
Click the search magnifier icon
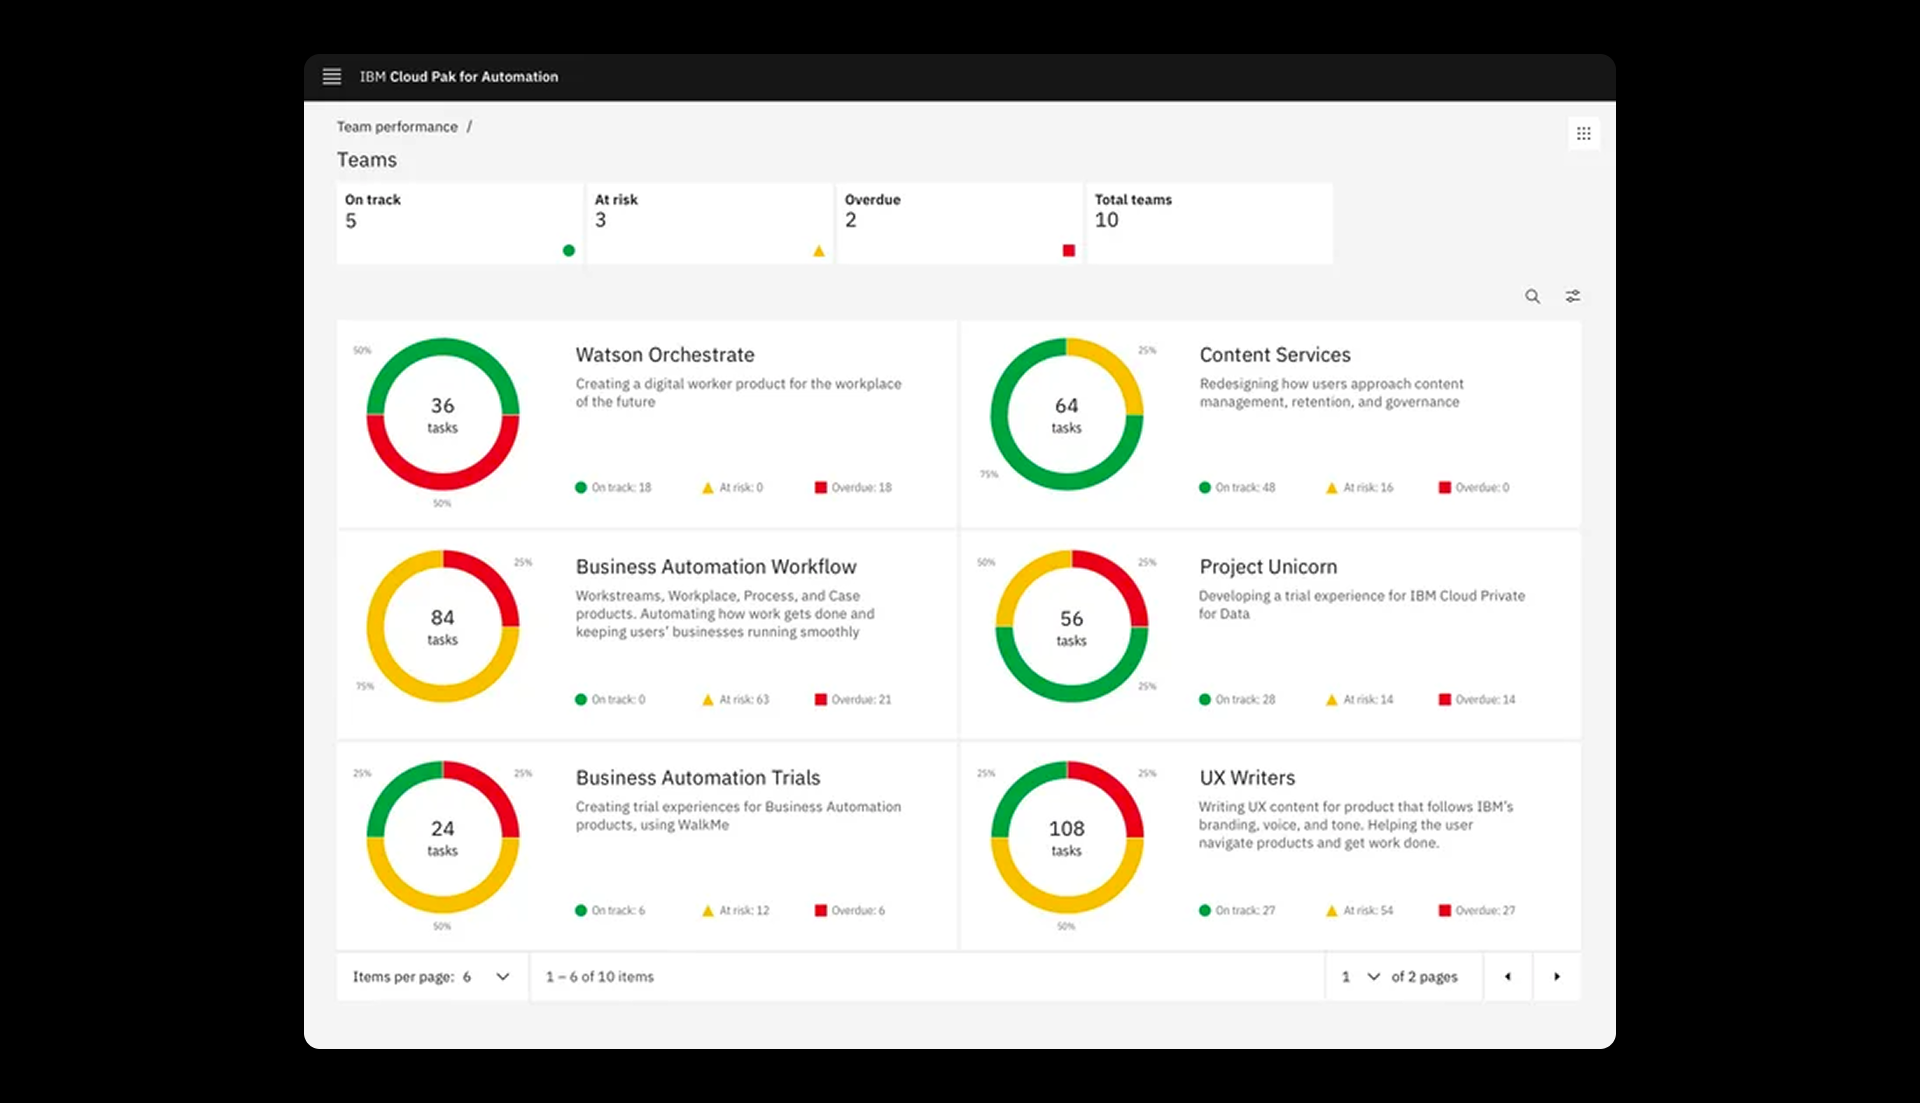[x=1532, y=297]
